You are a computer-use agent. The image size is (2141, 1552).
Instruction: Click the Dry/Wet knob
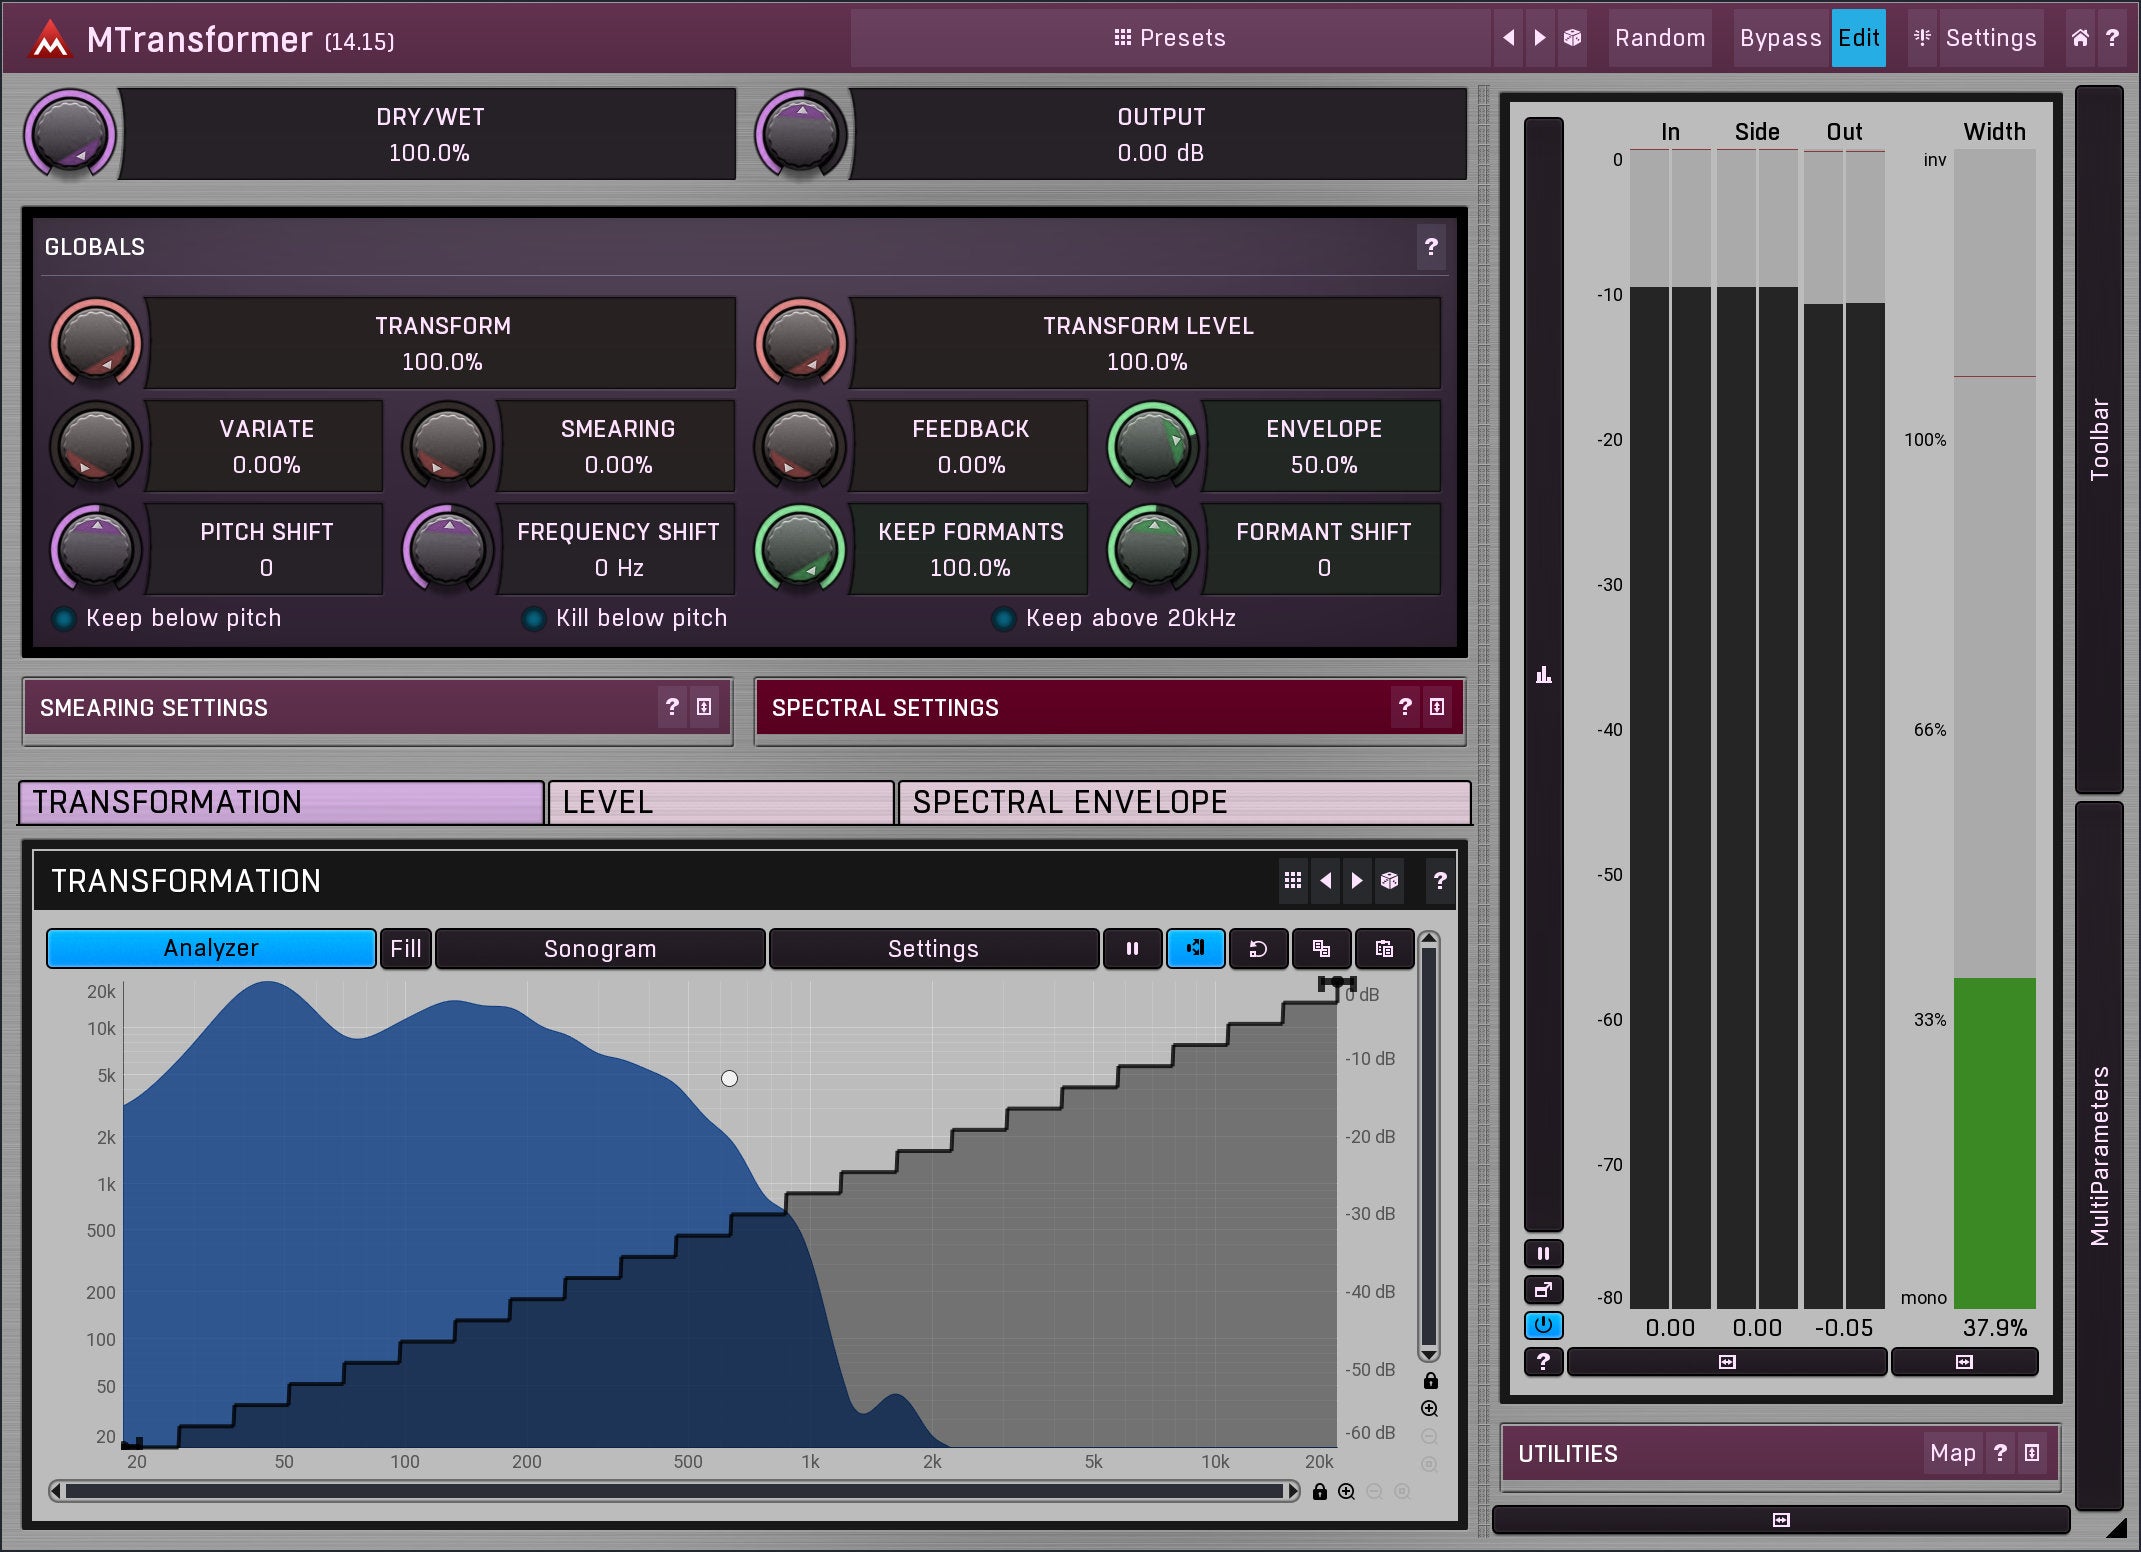click(70, 134)
